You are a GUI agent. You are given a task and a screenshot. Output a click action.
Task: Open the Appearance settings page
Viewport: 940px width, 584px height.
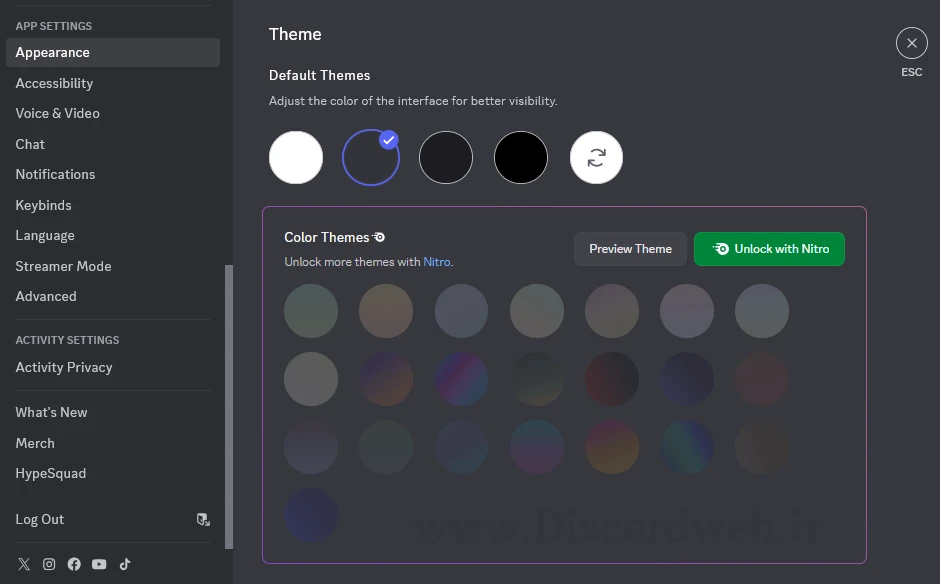click(113, 53)
